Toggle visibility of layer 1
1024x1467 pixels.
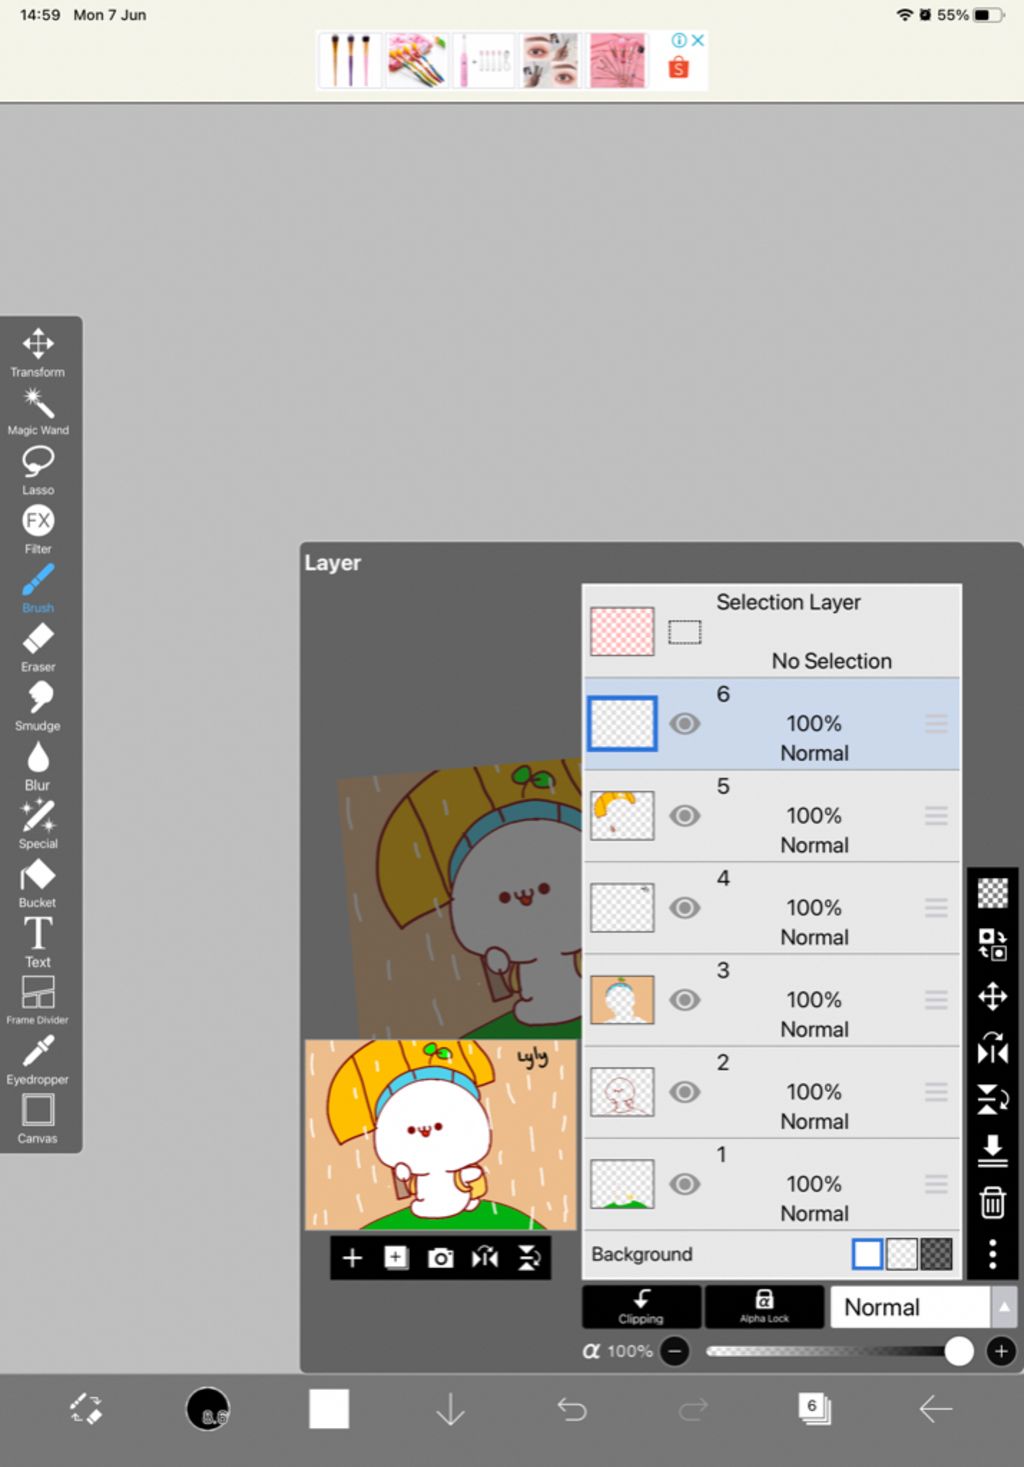tap(684, 1183)
